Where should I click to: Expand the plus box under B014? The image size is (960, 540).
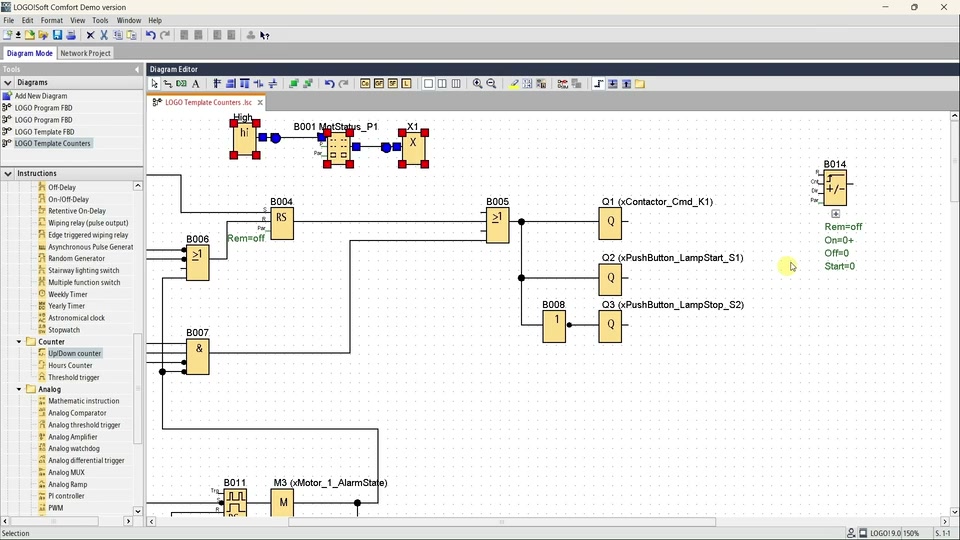pos(836,214)
